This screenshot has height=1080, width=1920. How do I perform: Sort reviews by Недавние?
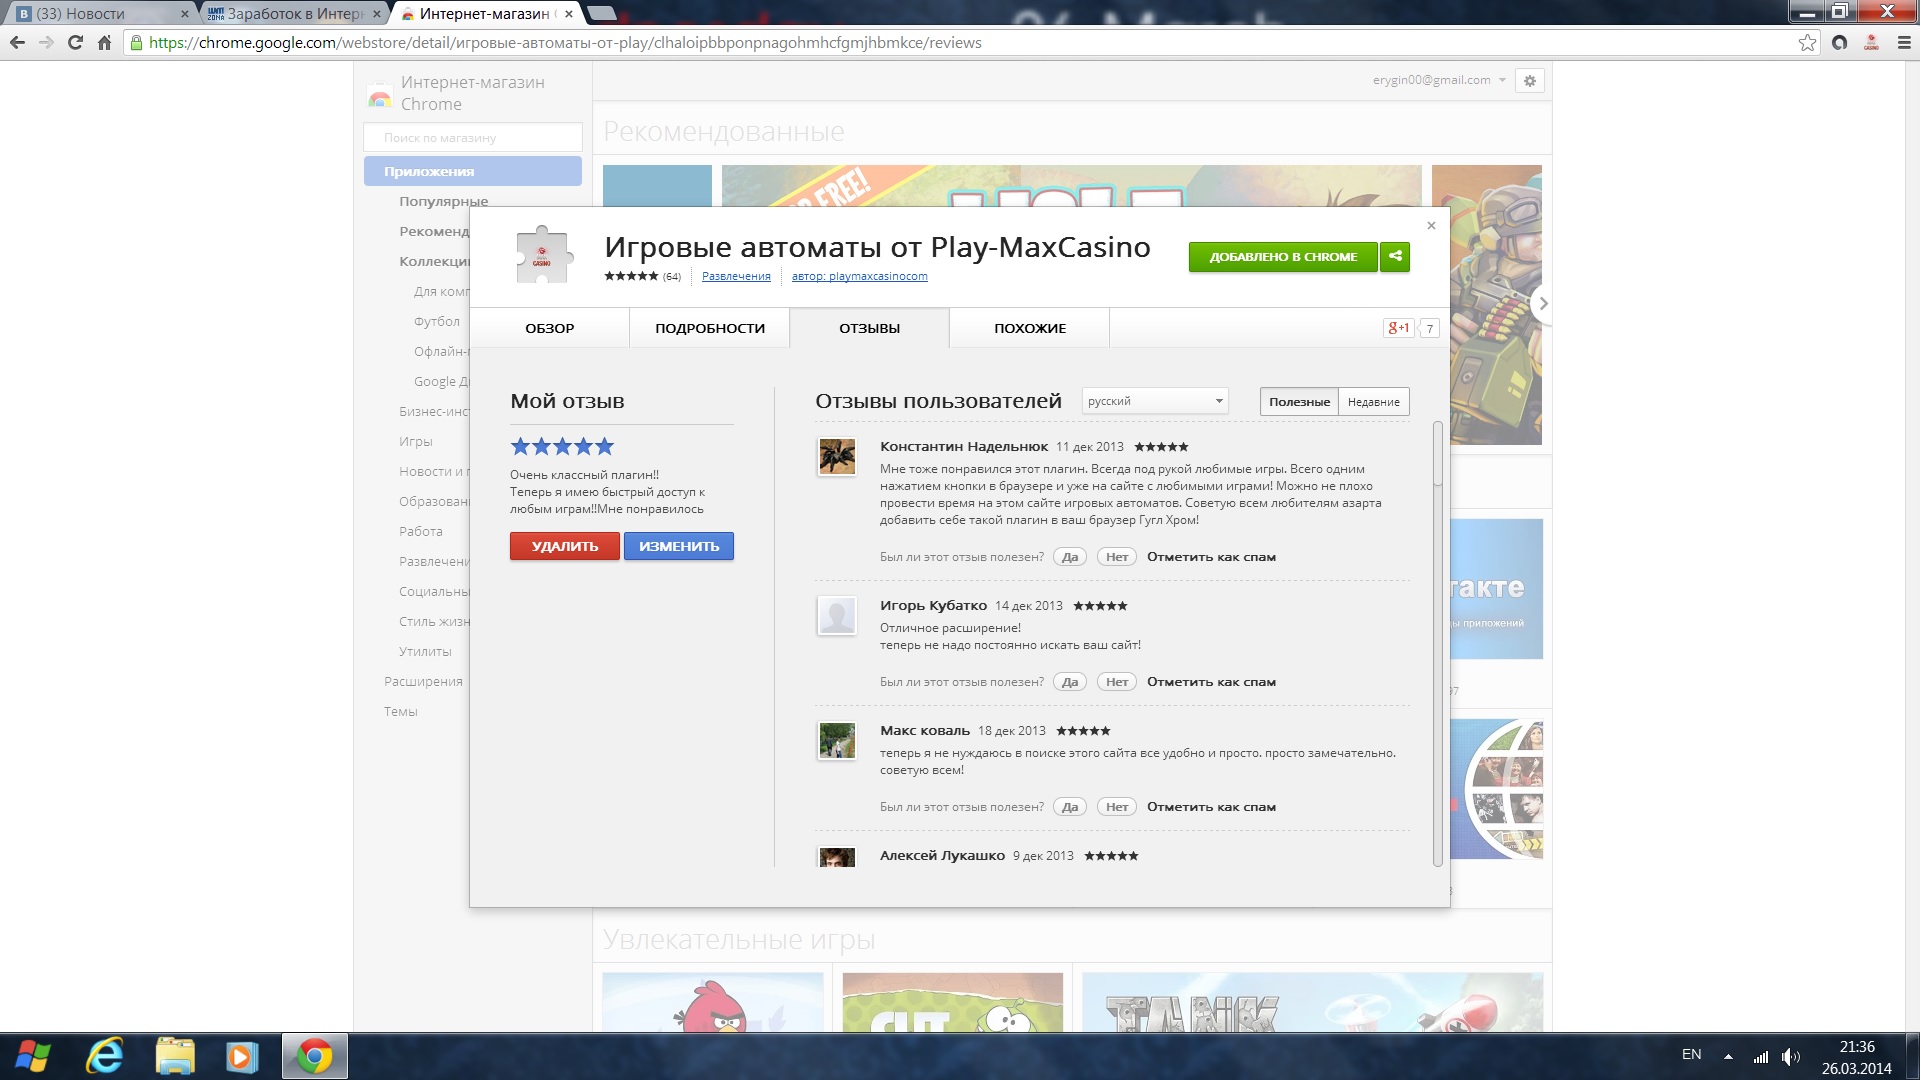click(1374, 402)
